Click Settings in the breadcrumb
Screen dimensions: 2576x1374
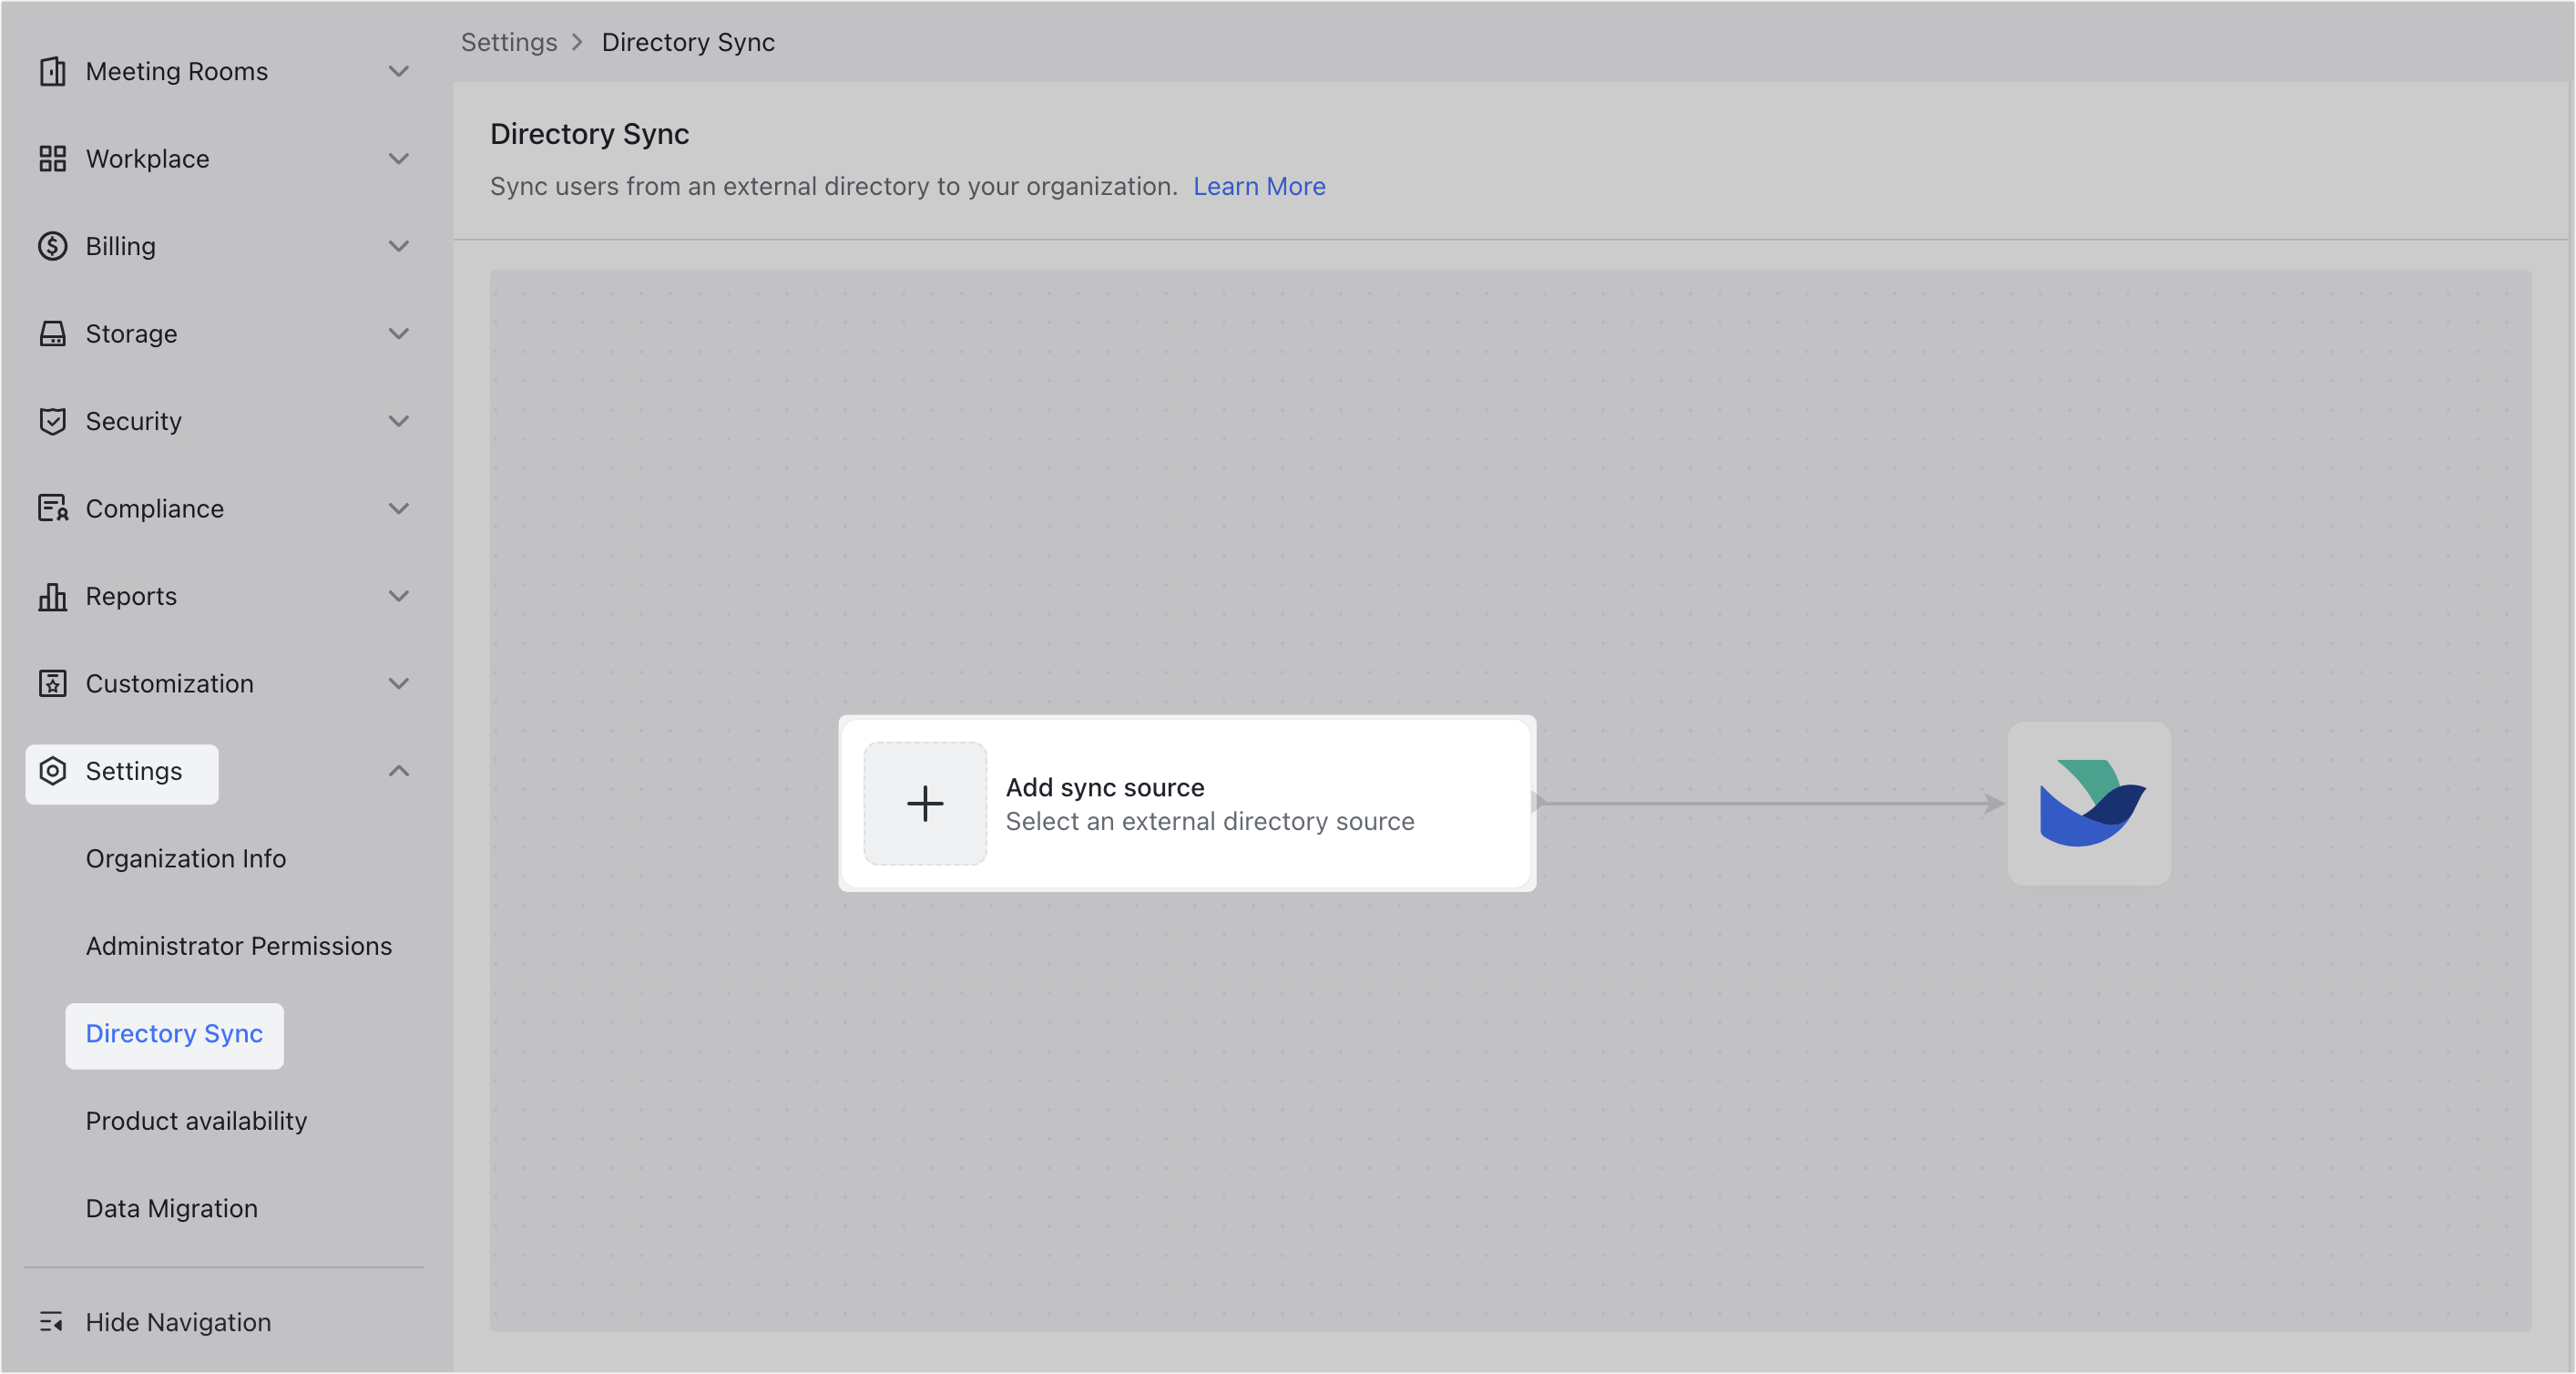coord(508,42)
